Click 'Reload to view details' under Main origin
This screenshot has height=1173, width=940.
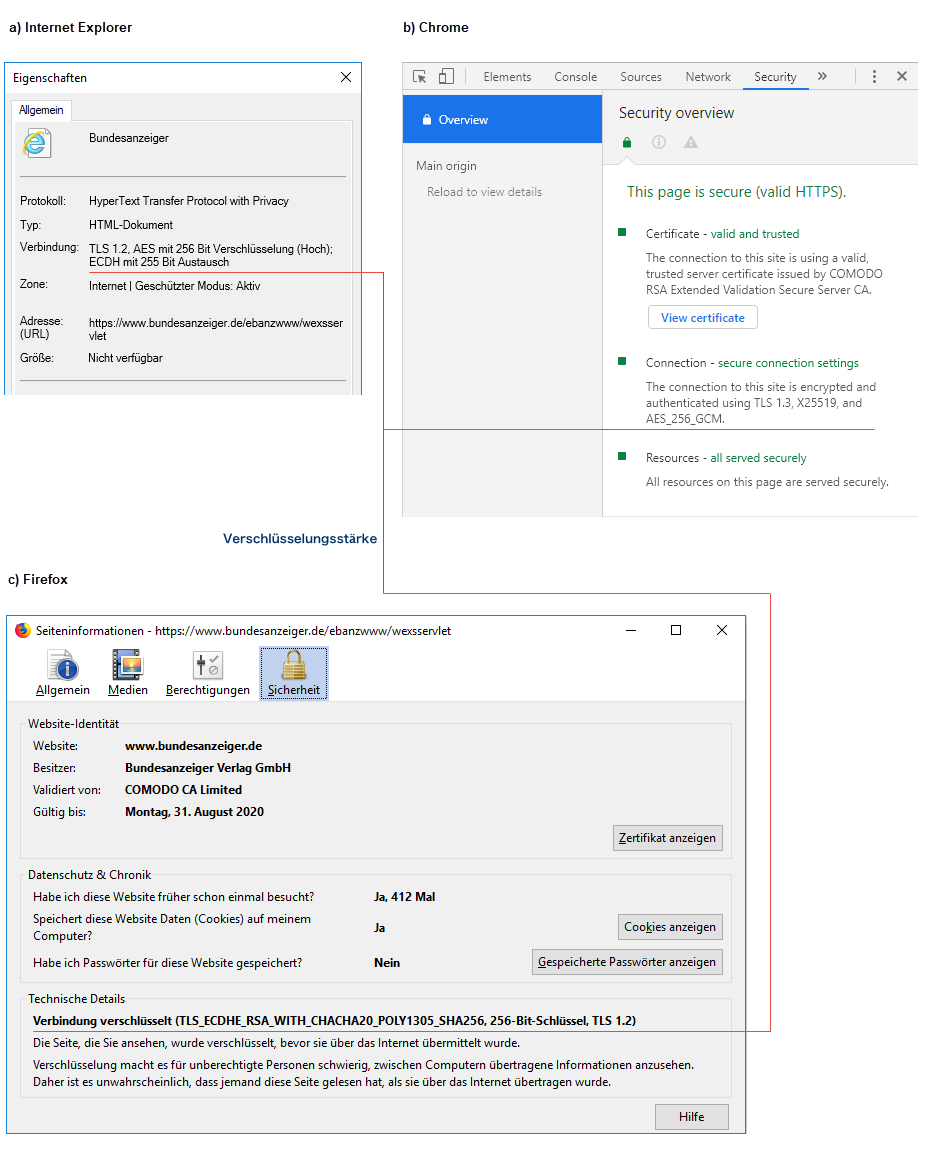tap(484, 192)
